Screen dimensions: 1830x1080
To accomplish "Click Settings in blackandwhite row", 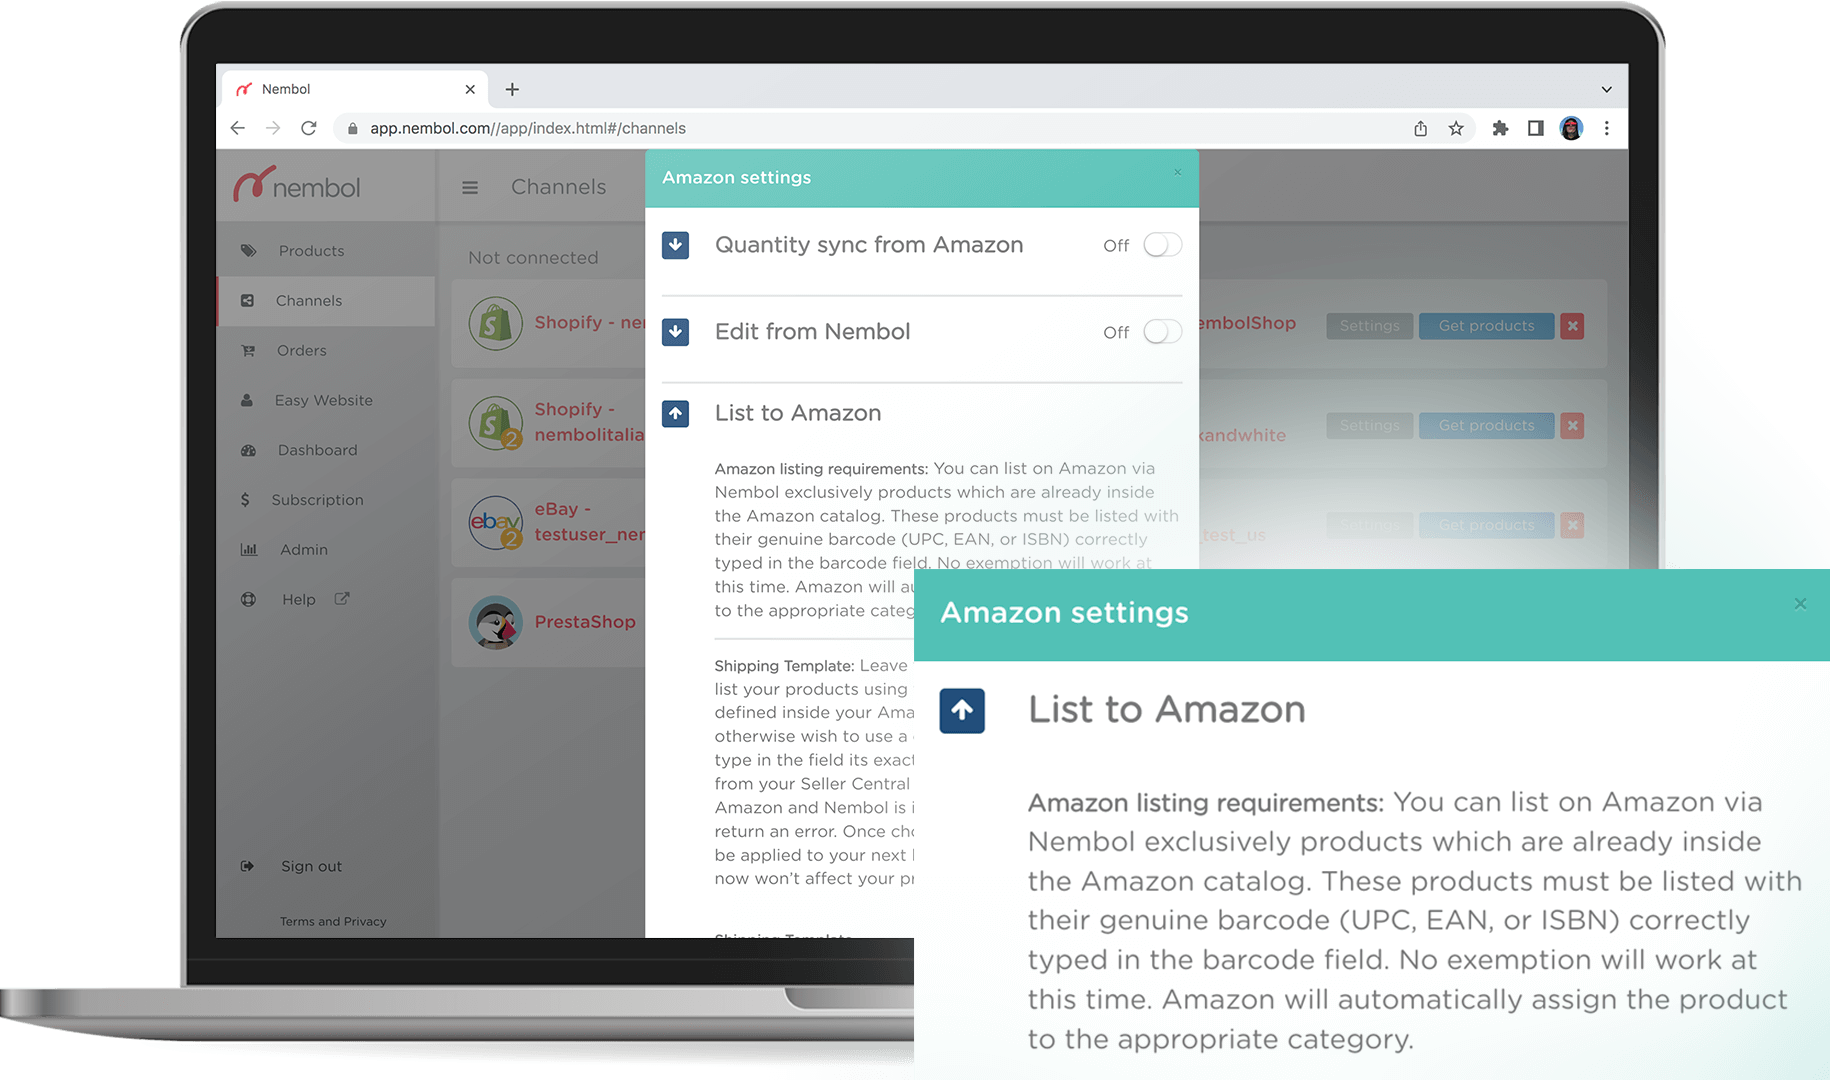I will click(x=1369, y=426).
